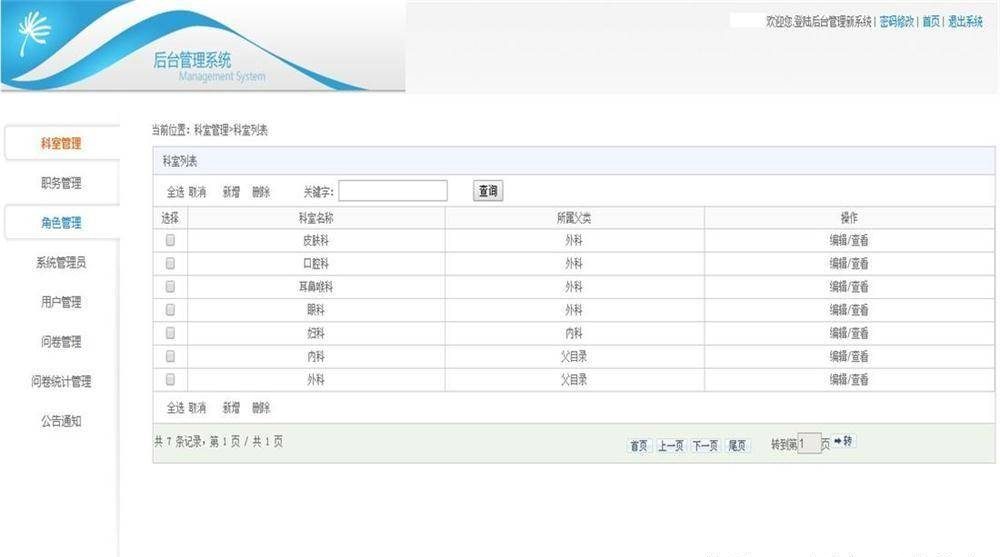This screenshot has height=557, width=1000.
Task: Click 删除 above the table
Action: click(x=261, y=192)
